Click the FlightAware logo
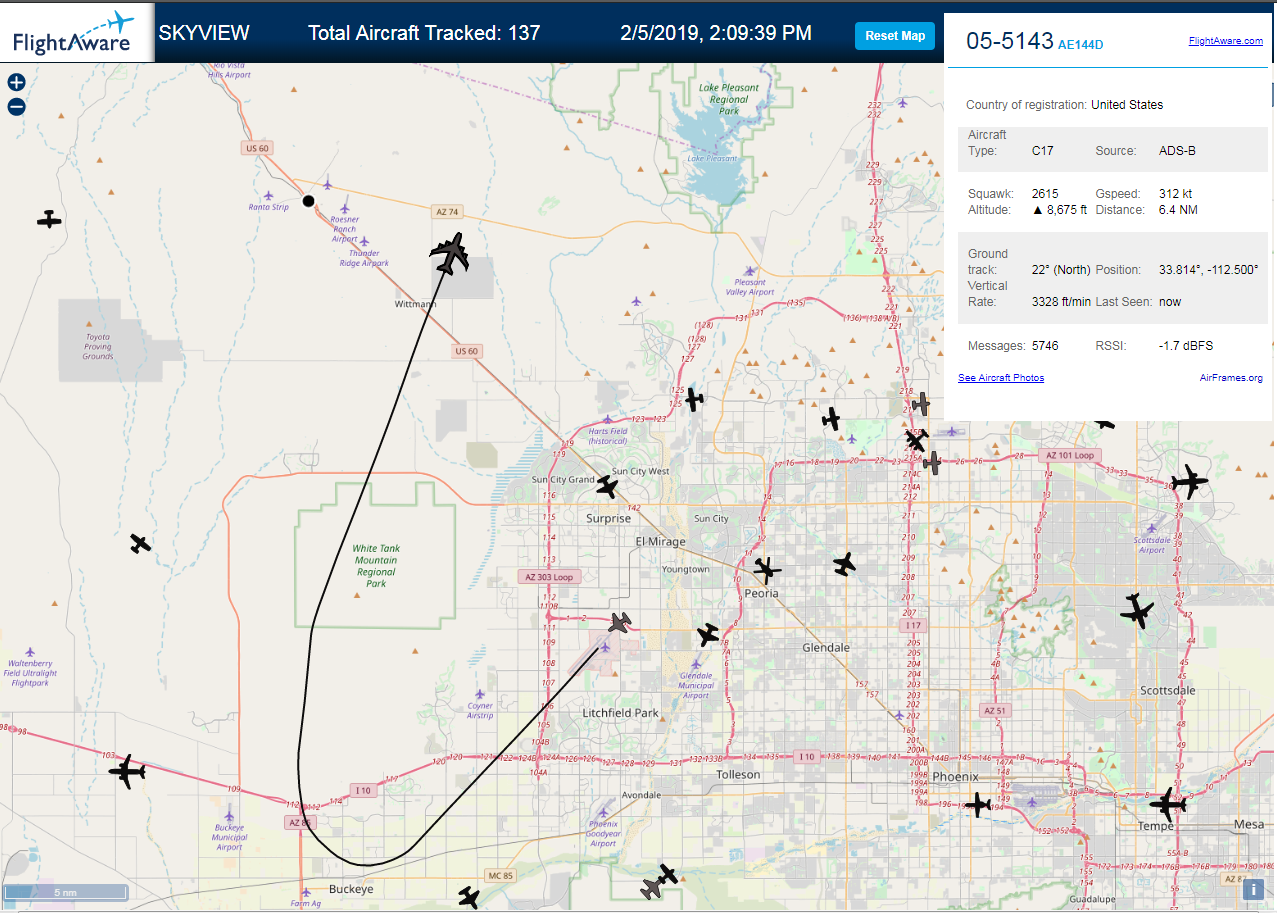 pyautogui.click(x=77, y=32)
